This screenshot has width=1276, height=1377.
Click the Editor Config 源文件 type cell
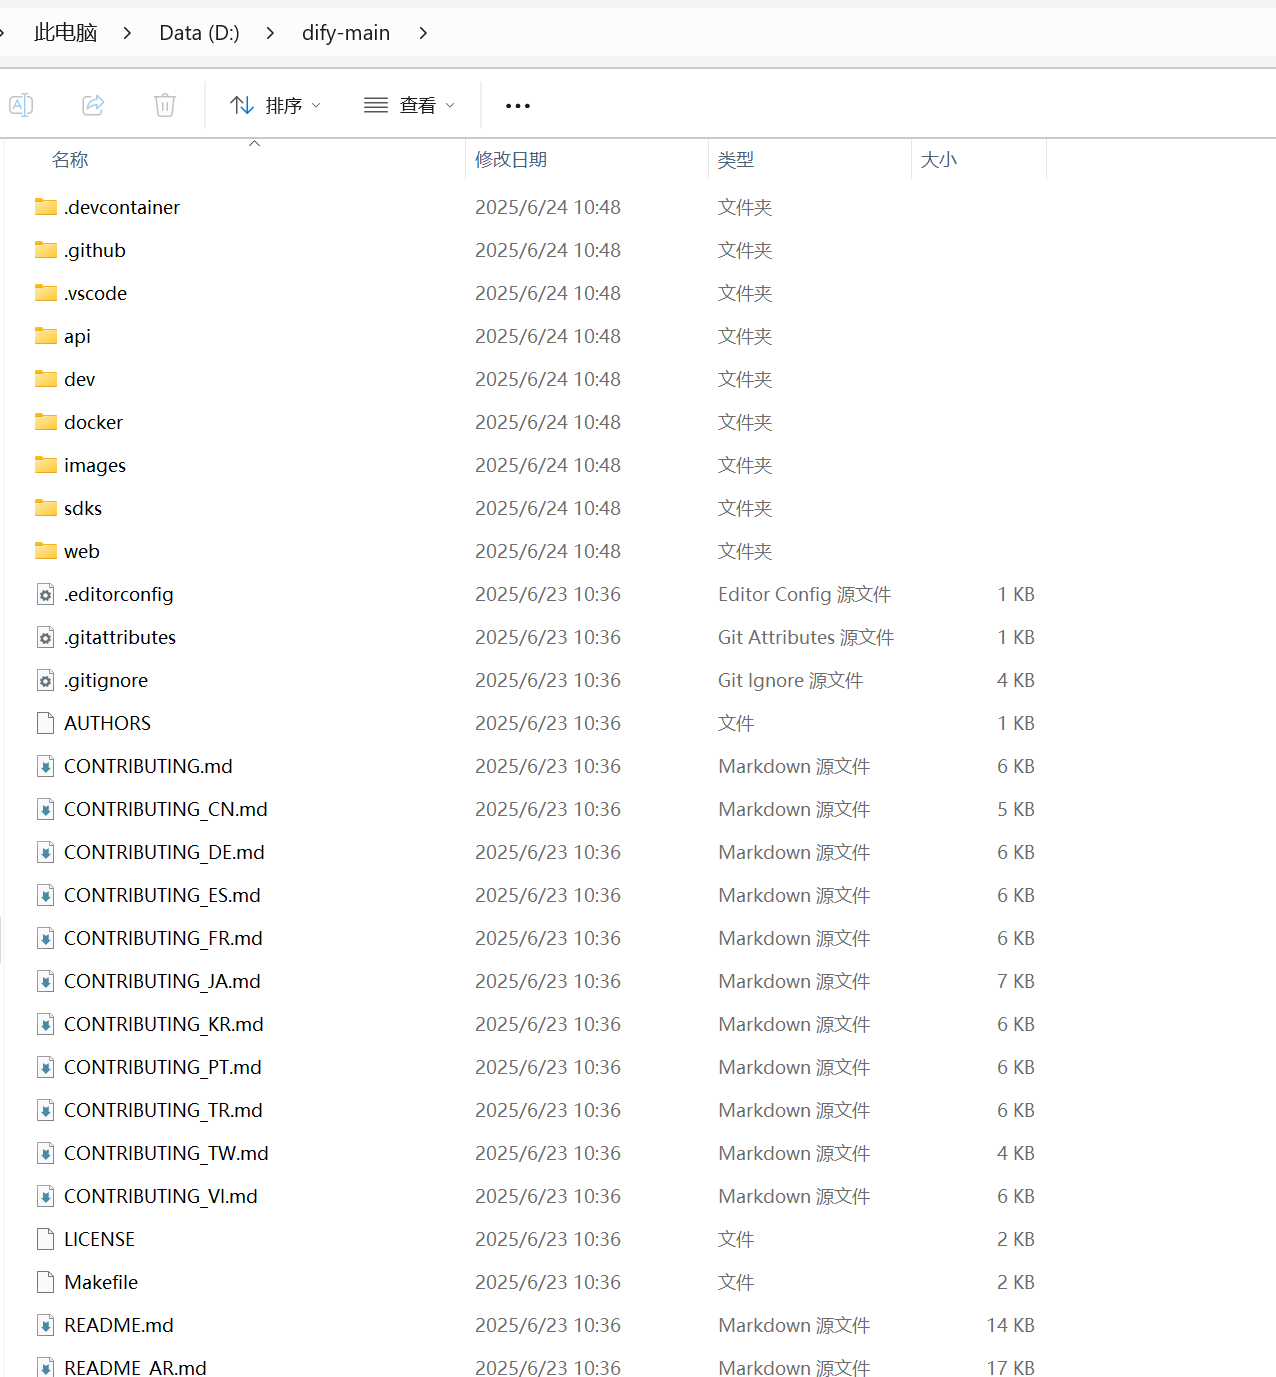(x=804, y=594)
